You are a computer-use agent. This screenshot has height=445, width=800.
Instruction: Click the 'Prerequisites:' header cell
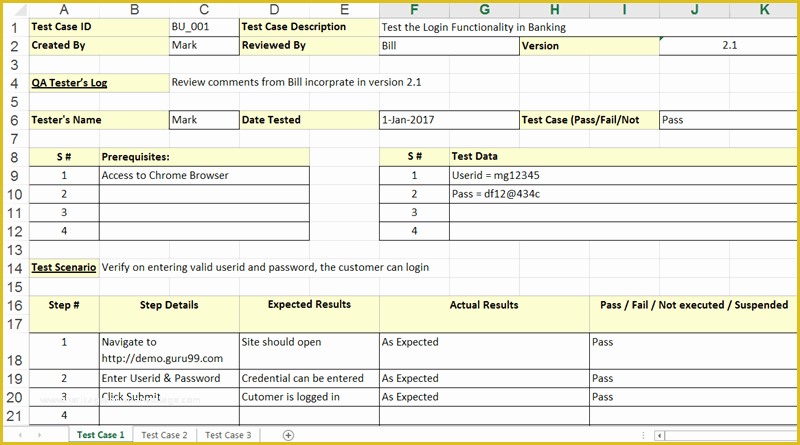pyautogui.click(x=204, y=157)
